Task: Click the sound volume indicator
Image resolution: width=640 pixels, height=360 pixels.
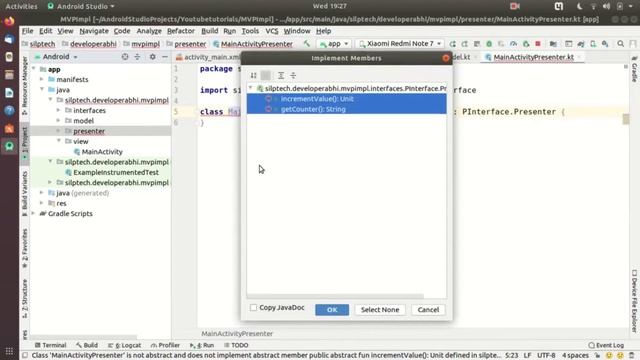Action: click(x=606, y=6)
